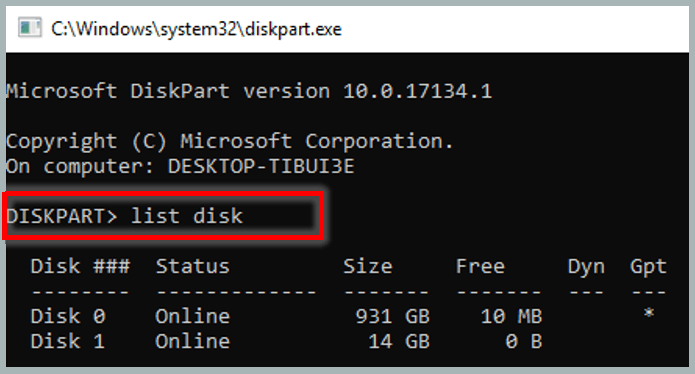Click the computer name DESKTOP-TIBUI3E
695x374 pixels.
[261, 167]
